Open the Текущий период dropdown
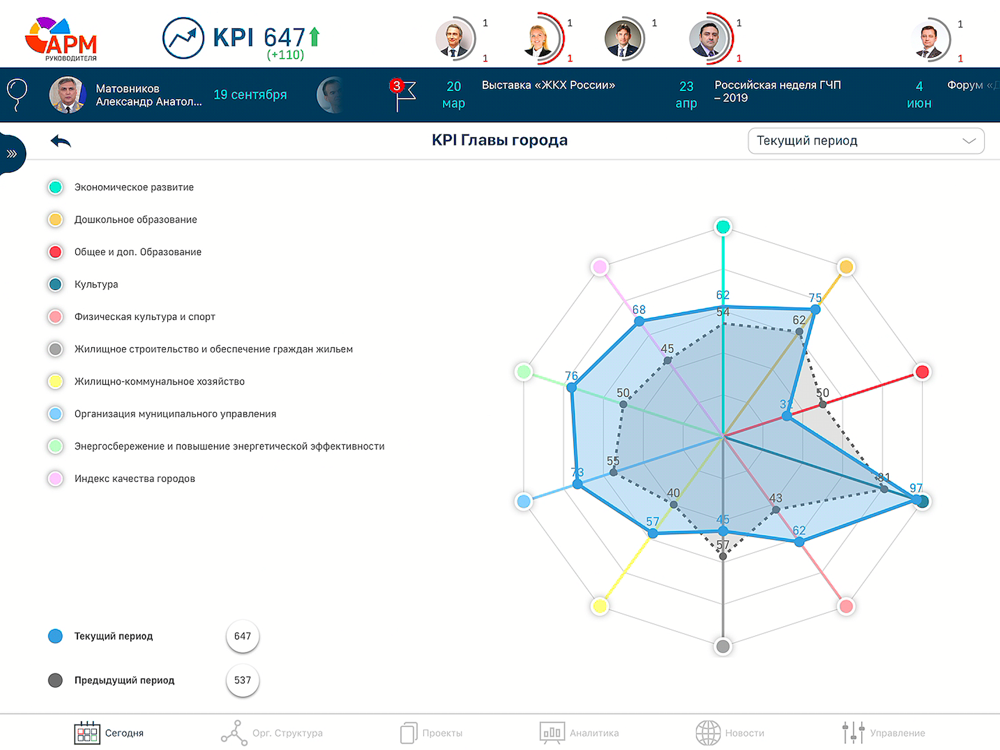The width and height of the screenshot is (1000, 750). [866, 141]
